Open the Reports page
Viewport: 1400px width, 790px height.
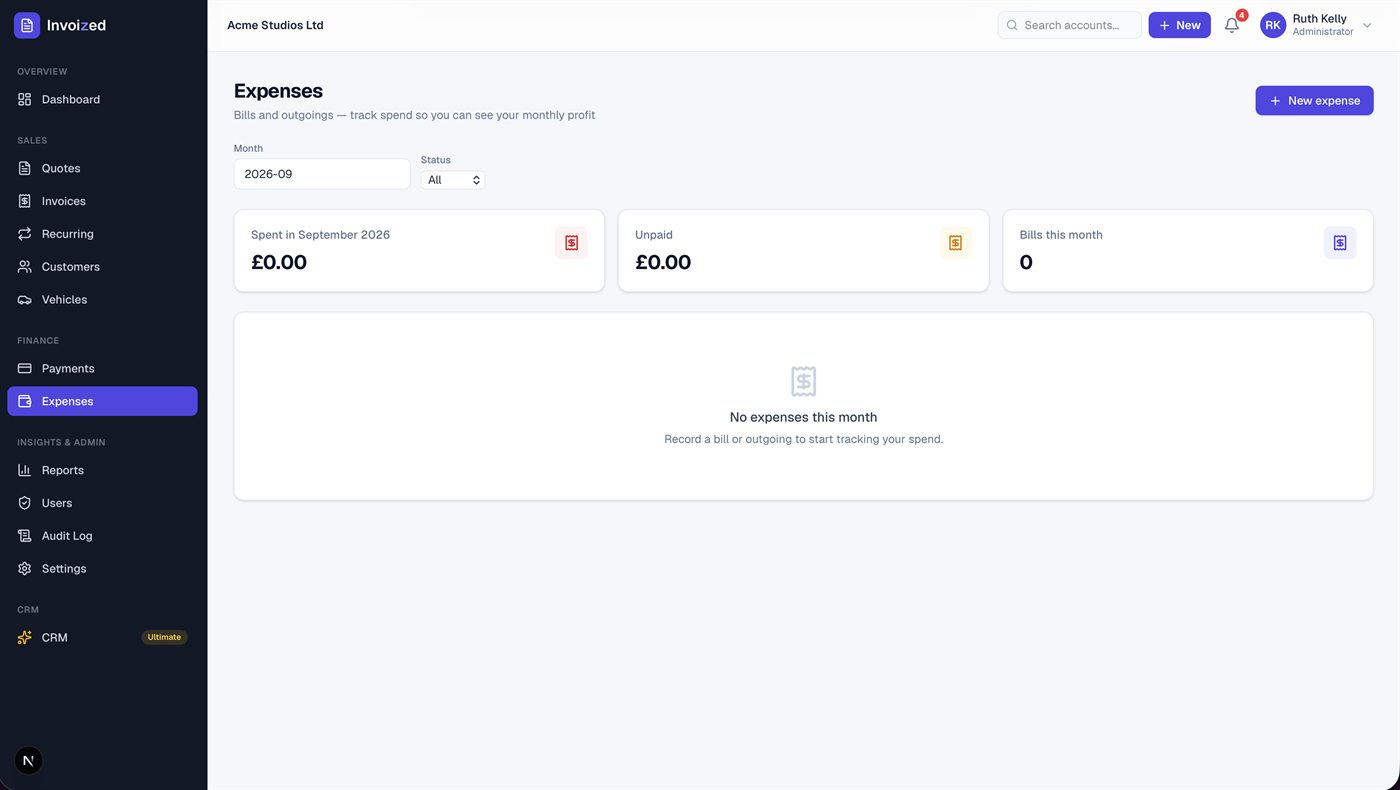[102, 470]
